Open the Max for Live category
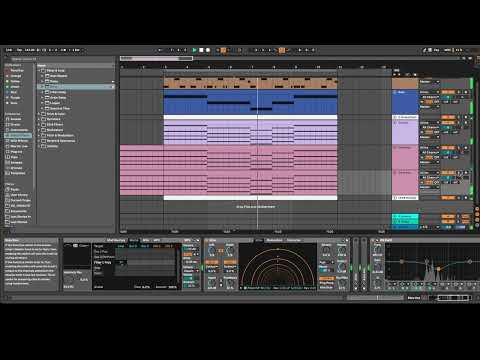The width and height of the screenshot is (480, 360). [x=19, y=146]
